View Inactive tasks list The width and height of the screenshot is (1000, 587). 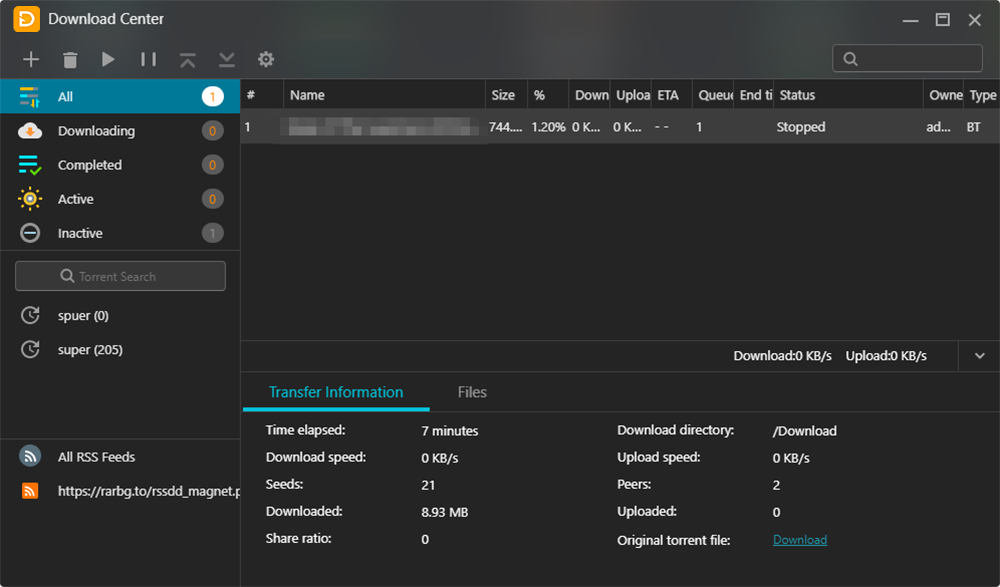80,233
